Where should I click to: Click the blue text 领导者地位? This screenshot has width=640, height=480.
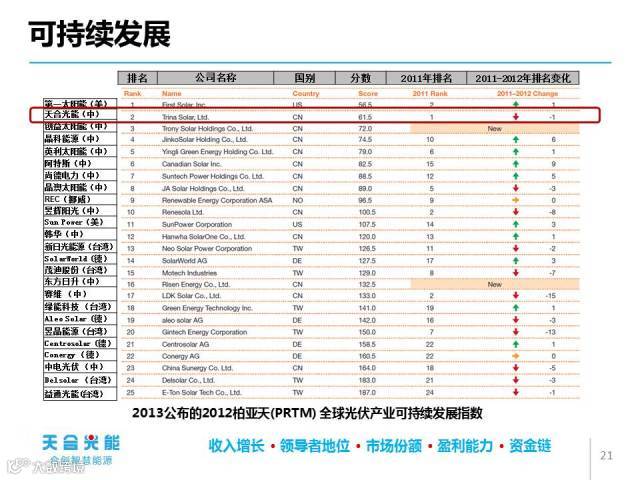tap(315, 446)
